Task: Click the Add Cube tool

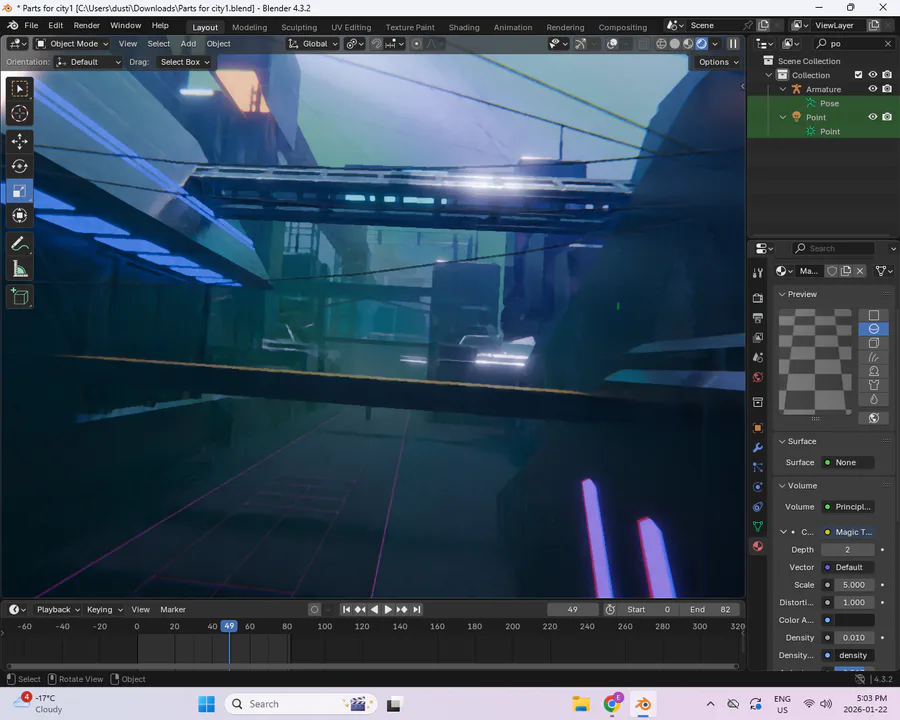Action: click(x=19, y=297)
